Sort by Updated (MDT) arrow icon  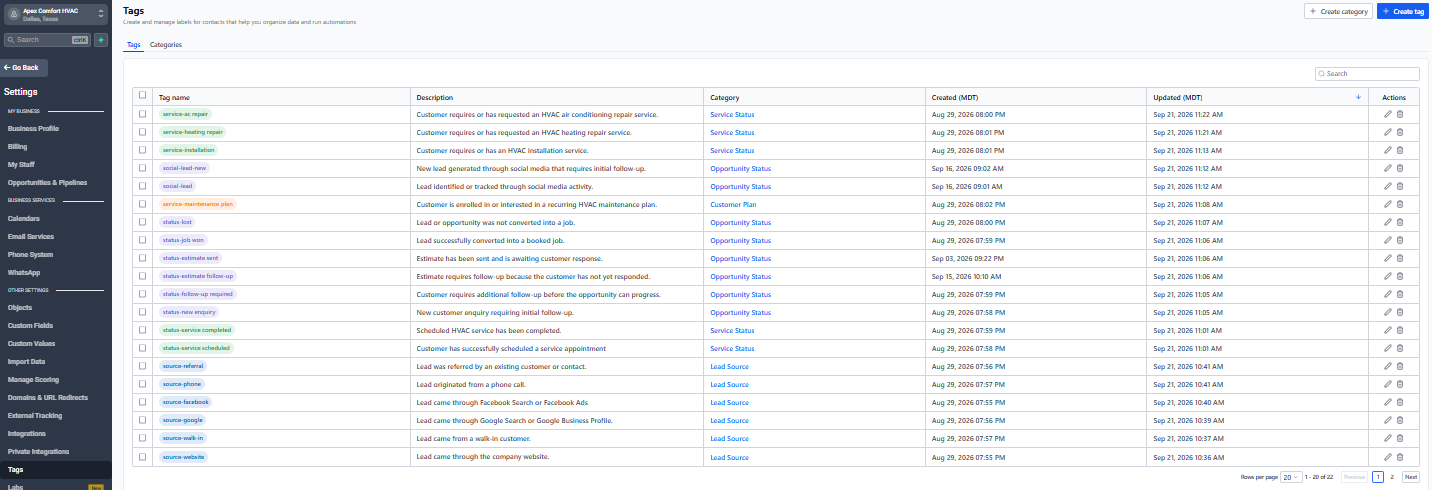point(1358,97)
